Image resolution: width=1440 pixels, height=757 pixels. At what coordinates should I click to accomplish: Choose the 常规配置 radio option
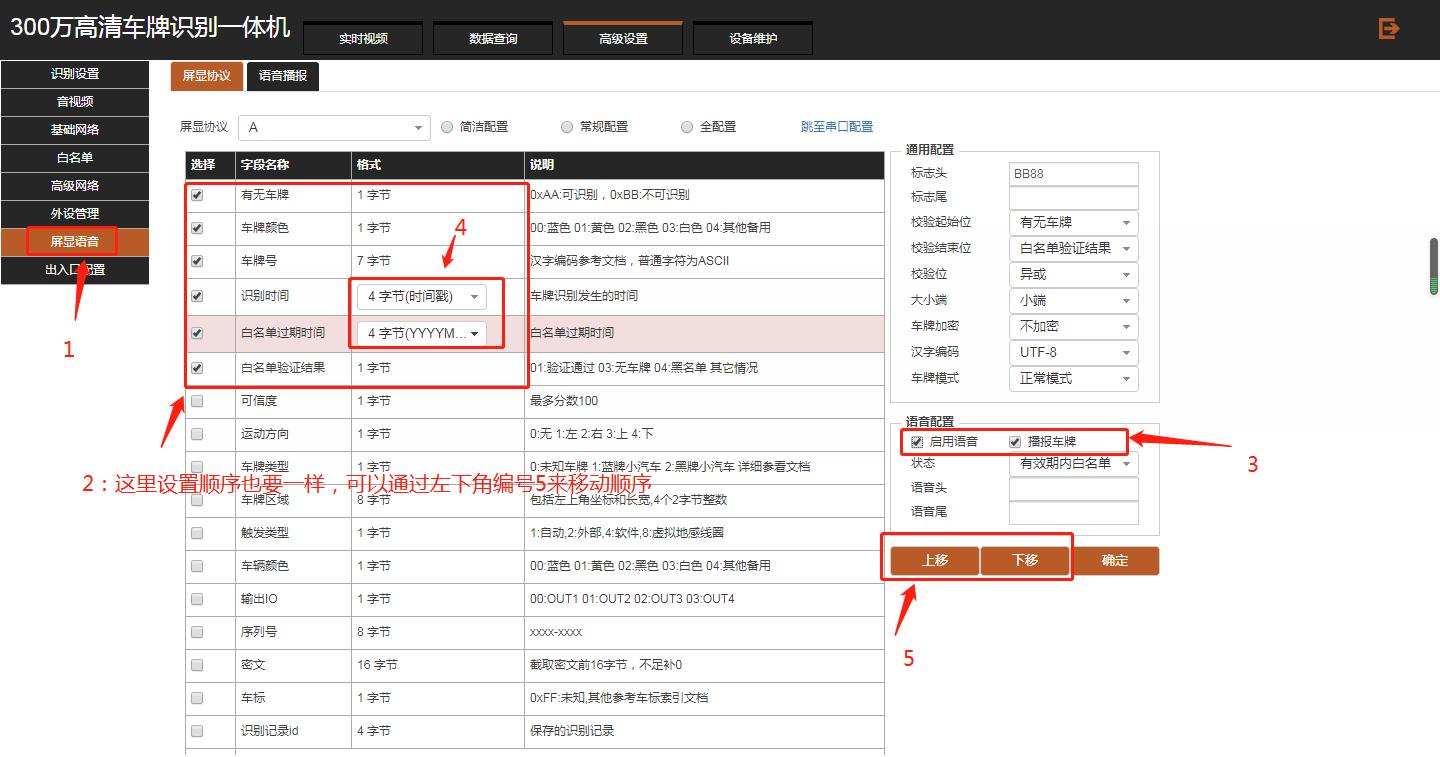pyautogui.click(x=567, y=127)
